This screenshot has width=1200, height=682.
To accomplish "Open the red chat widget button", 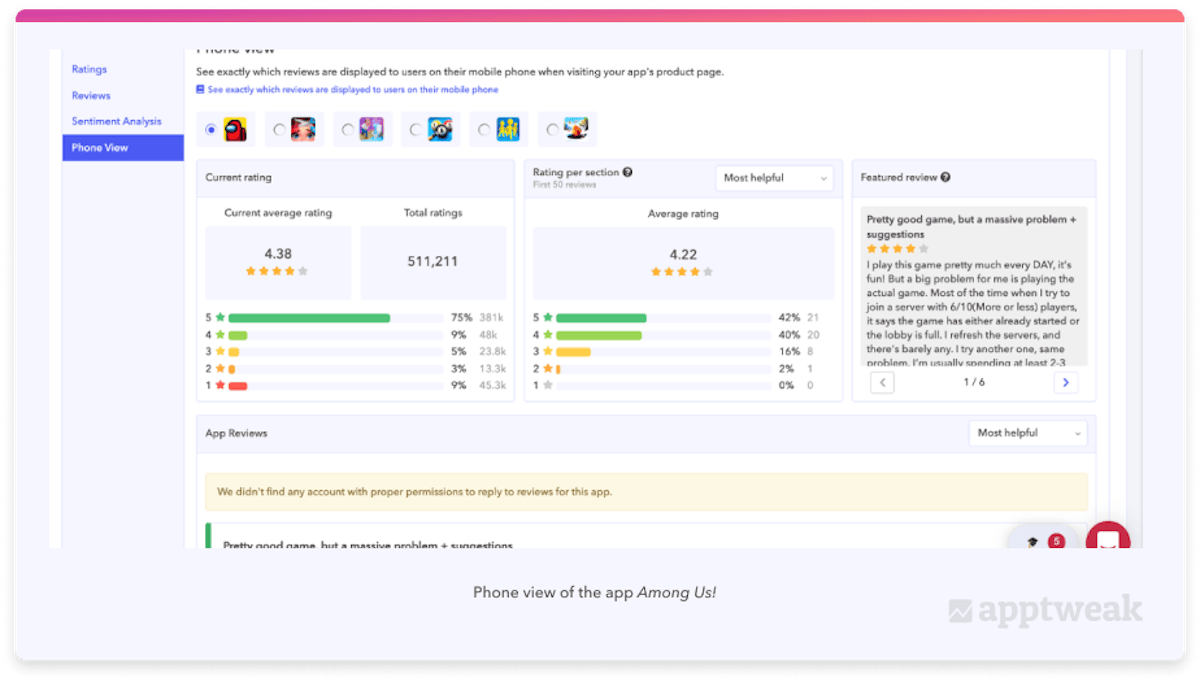I will pyautogui.click(x=1108, y=541).
